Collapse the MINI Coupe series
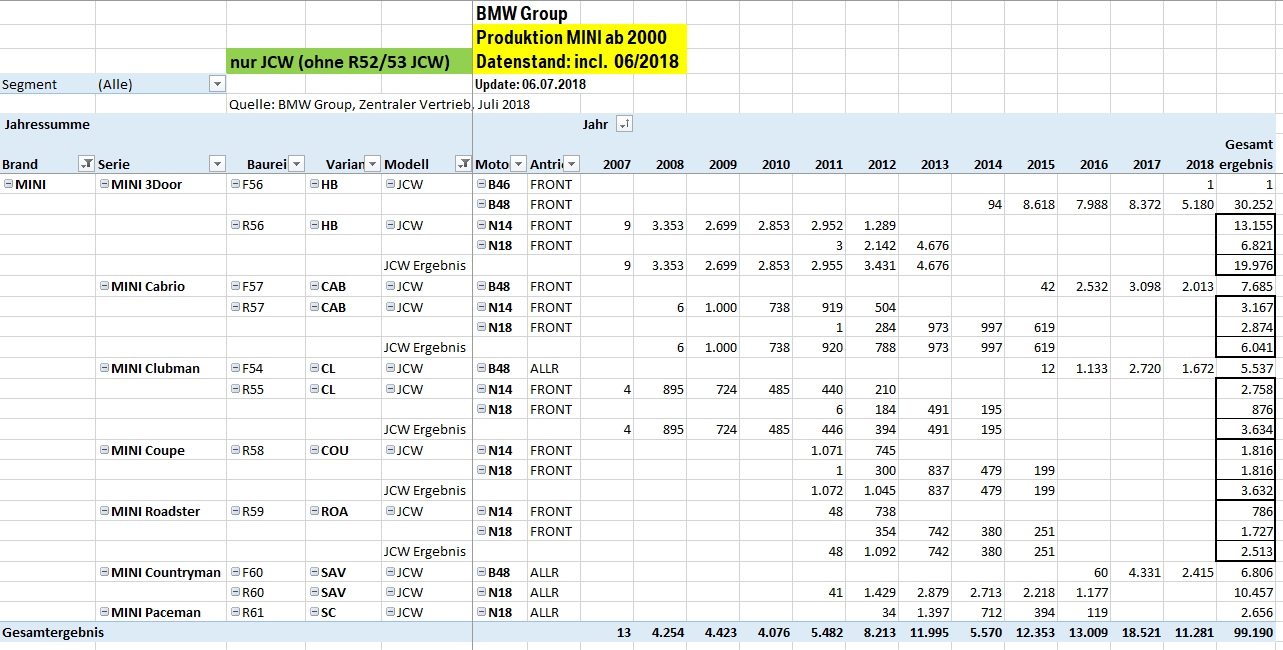This screenshot has width=1283, height=650. pos(105,450)
